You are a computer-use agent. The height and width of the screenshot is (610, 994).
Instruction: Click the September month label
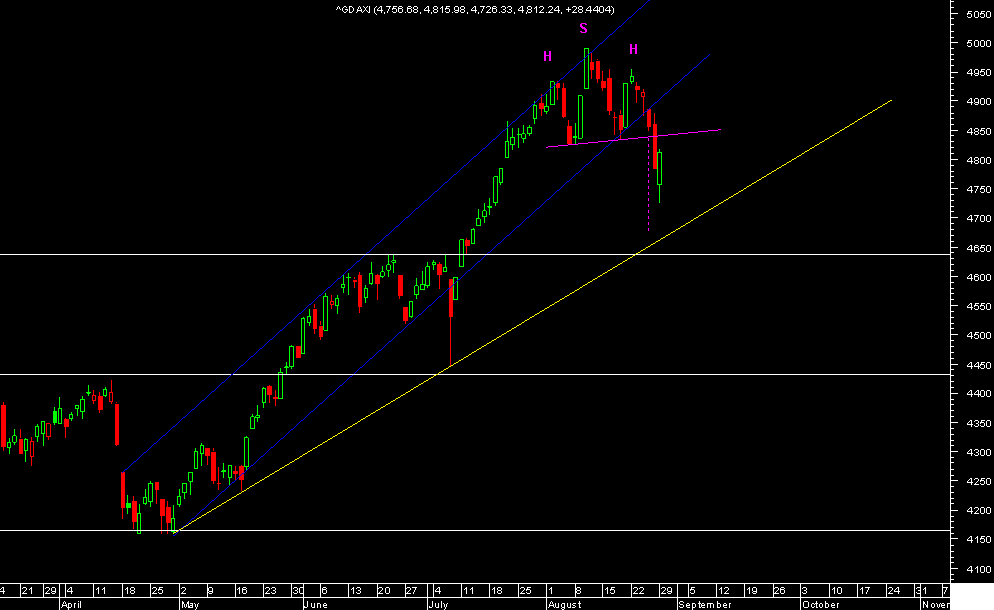point(705,604)
